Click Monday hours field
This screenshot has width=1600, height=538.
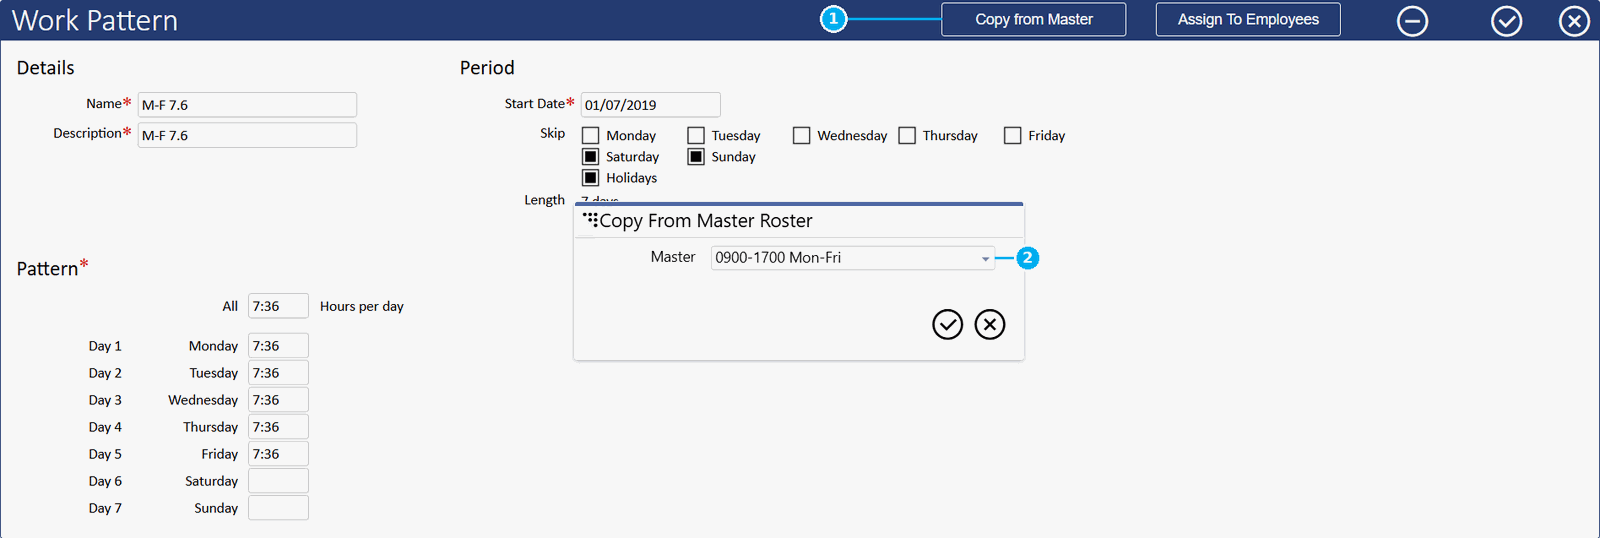click(278, 346)
